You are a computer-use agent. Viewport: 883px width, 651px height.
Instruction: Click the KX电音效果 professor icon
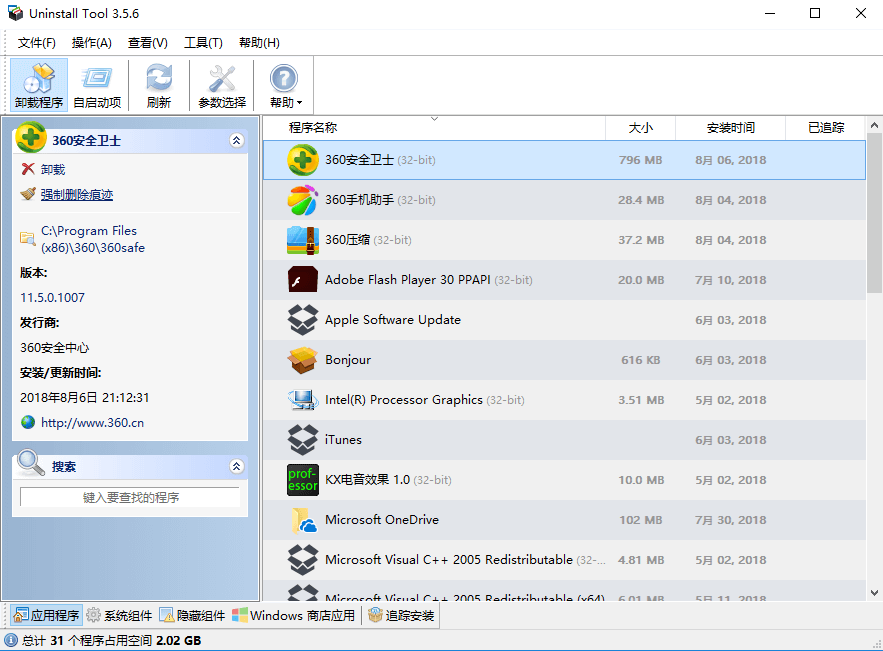[303, 480]
